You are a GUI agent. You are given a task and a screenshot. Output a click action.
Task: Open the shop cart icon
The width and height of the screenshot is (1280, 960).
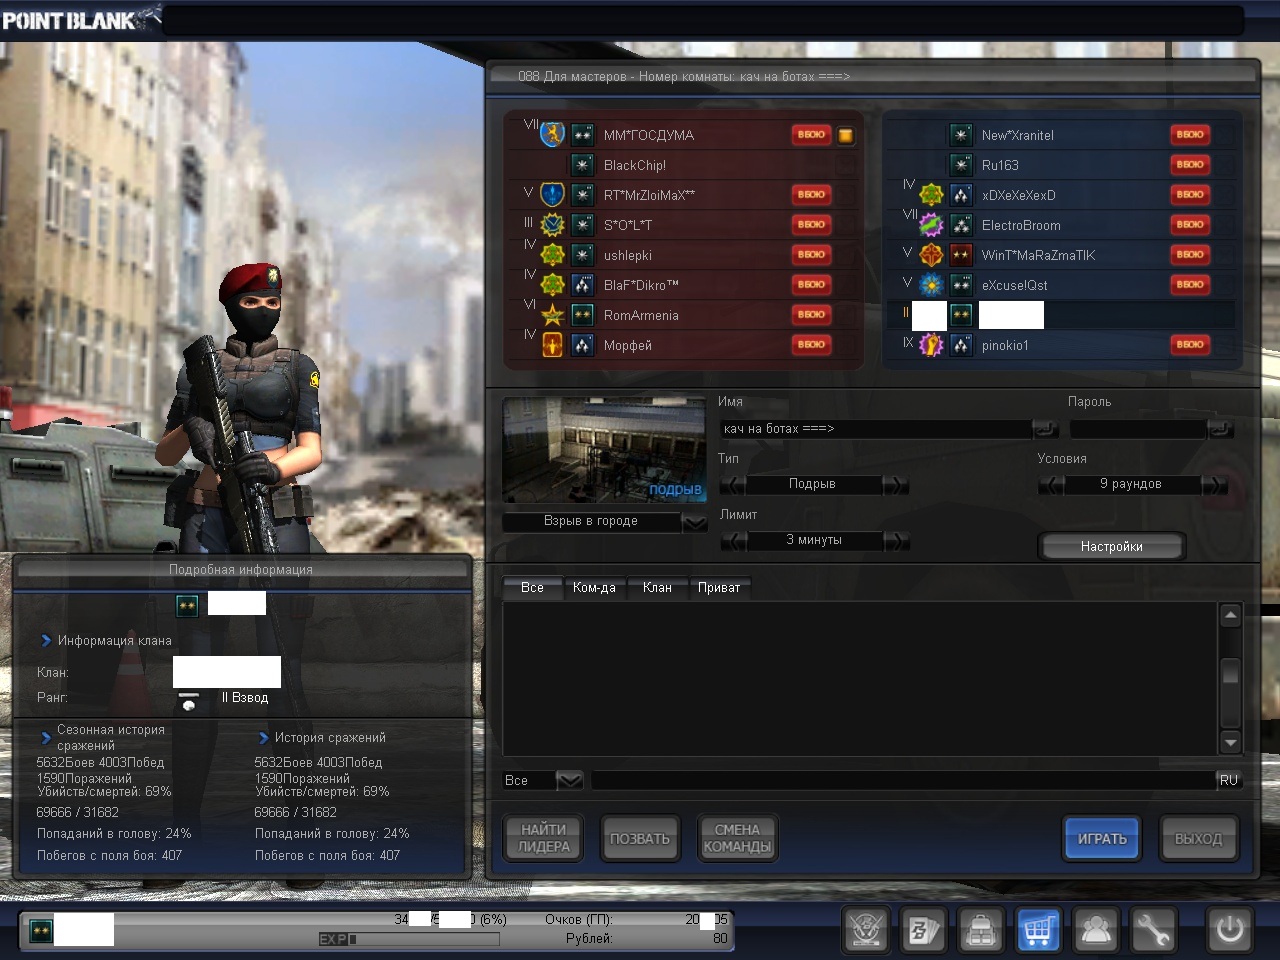point(1038,931)
